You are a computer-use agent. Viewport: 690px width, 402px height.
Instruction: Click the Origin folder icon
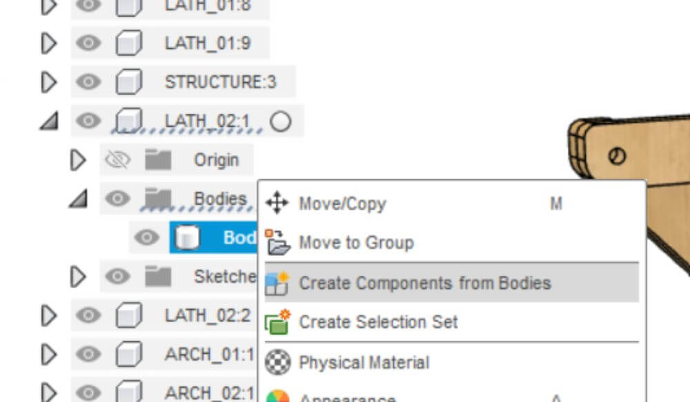158,160
